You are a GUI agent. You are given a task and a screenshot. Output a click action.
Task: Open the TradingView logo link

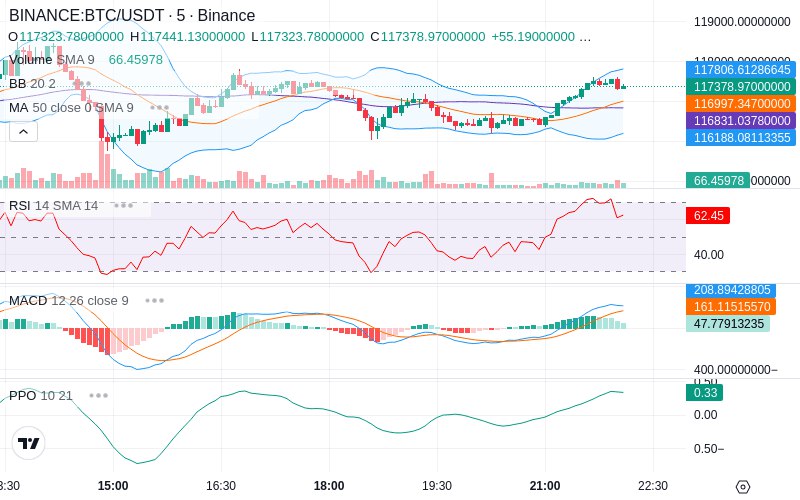pyautogui.click(x=28, y=443)
